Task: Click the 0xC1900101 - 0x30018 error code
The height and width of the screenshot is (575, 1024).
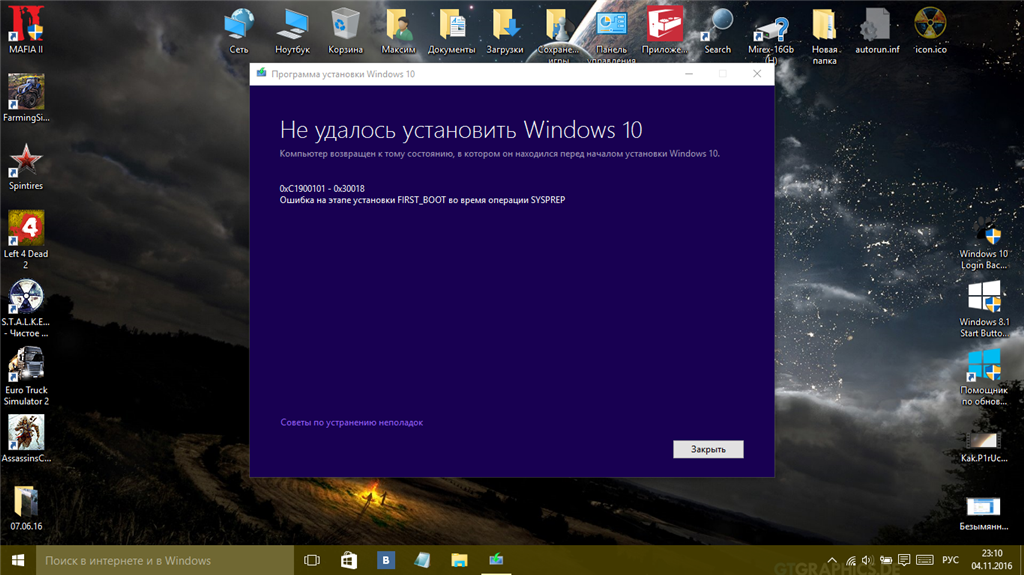Action: (322, 188)
